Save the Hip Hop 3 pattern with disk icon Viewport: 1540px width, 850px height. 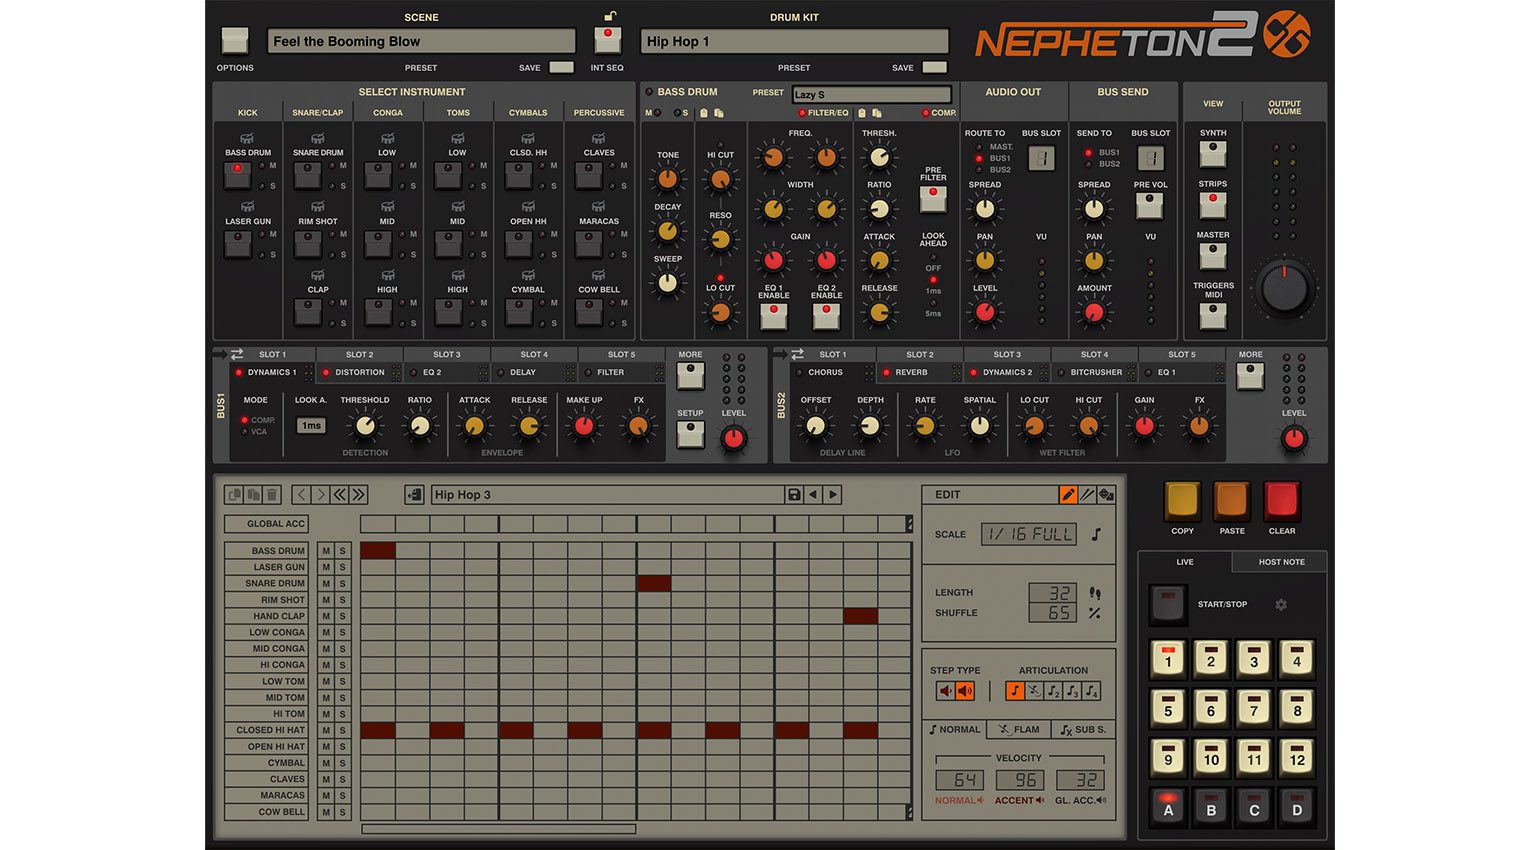click(794, 494)
